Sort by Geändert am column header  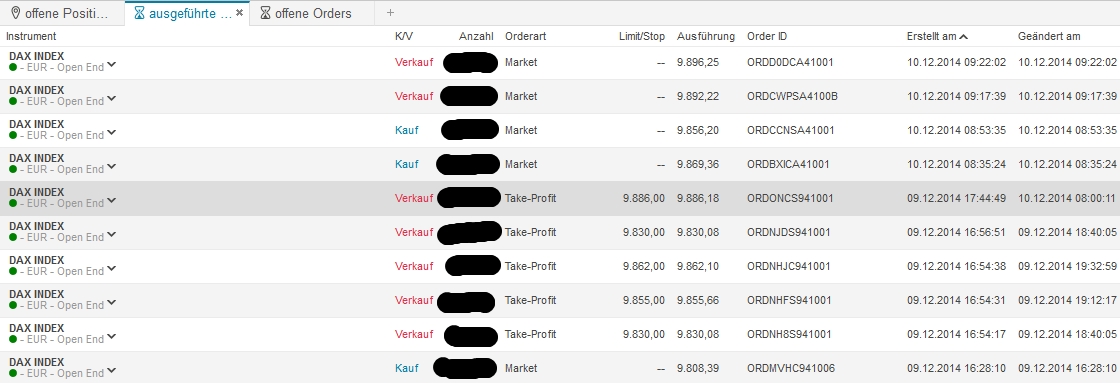pyautogui.click(x=1049, y=36)
